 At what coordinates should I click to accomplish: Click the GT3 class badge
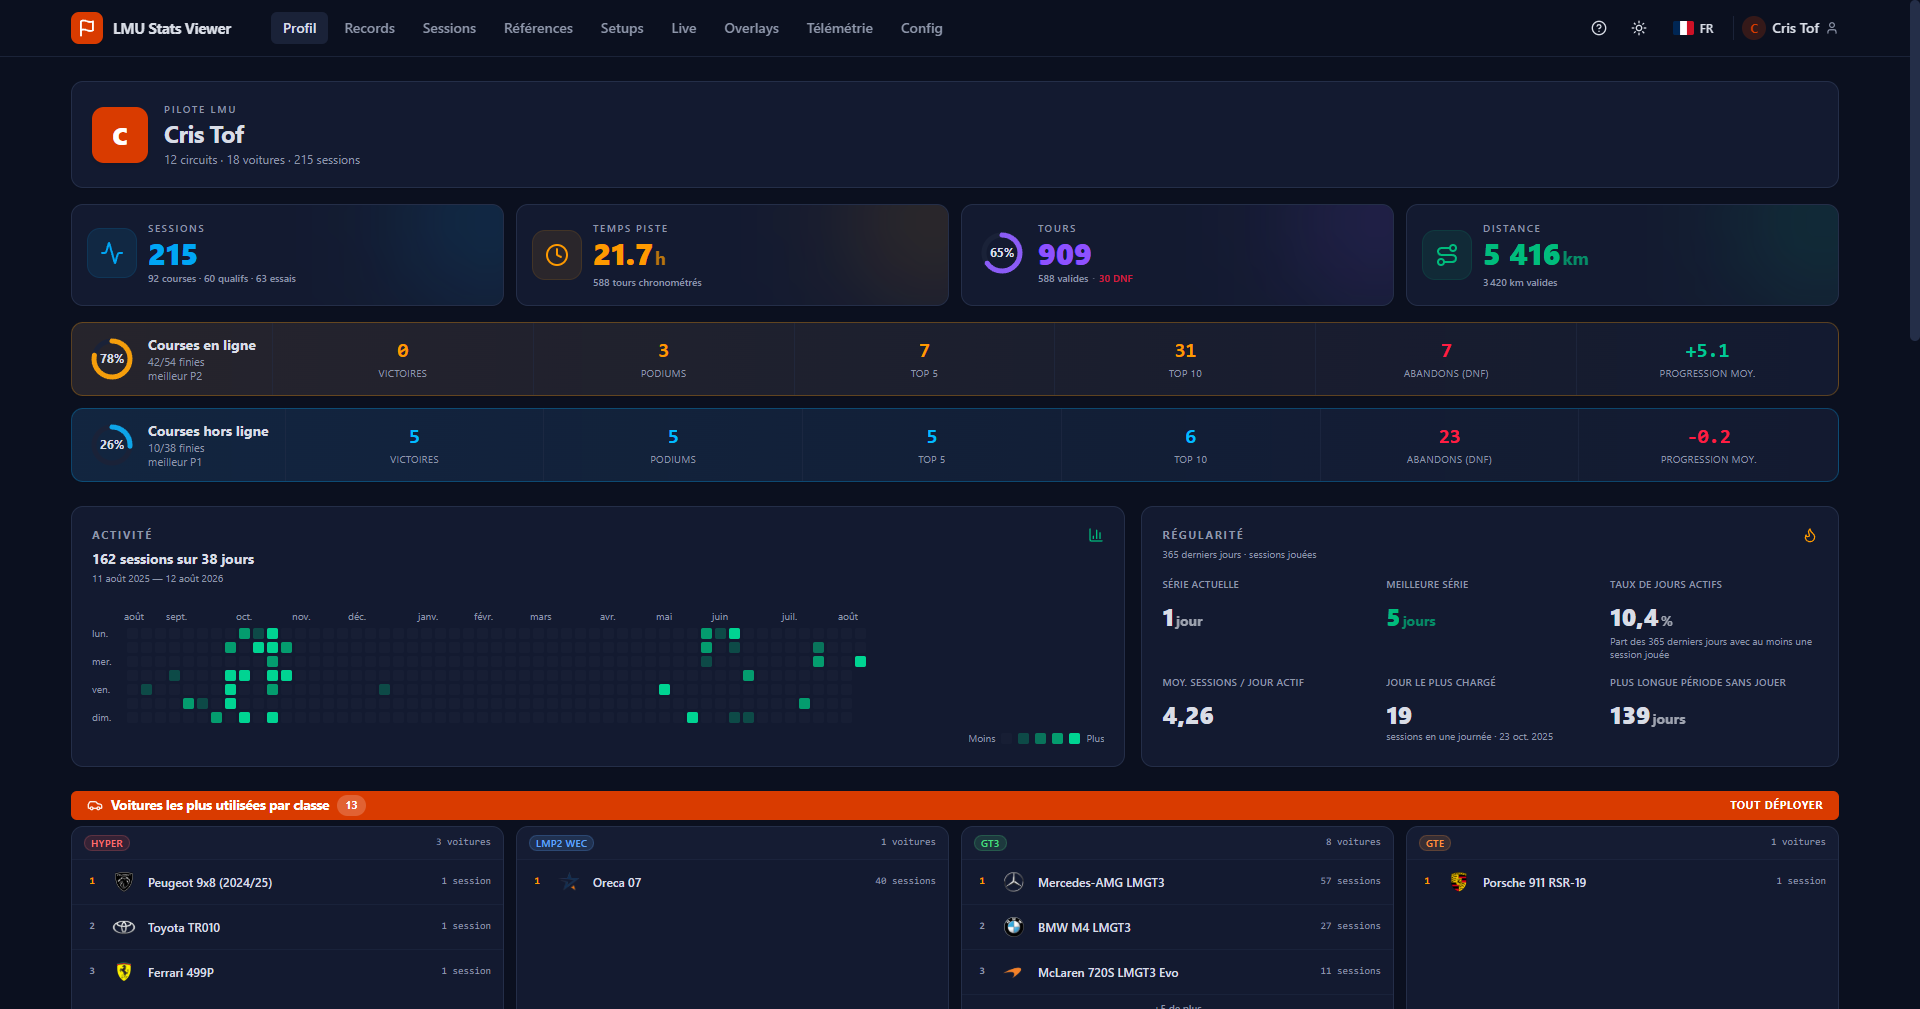point(990,843)
